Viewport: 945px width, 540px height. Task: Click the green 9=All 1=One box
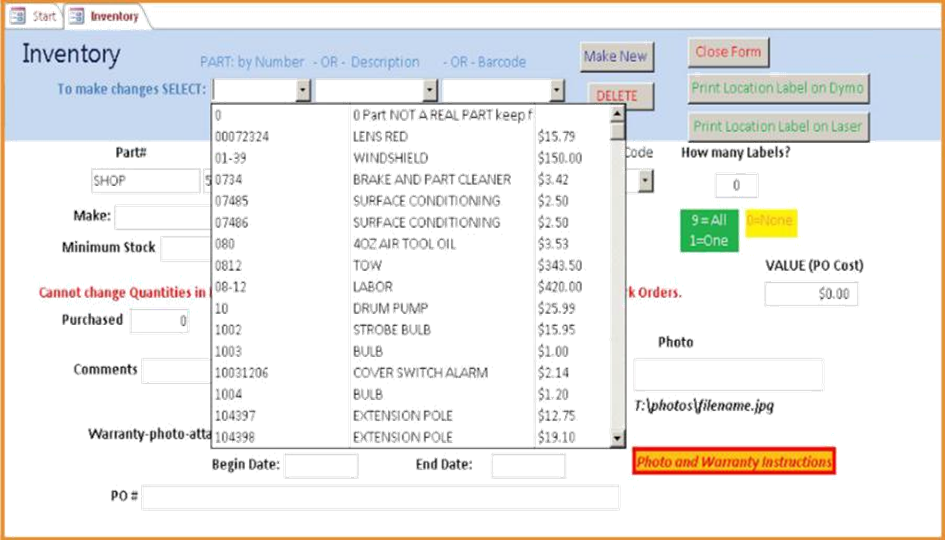click(709, 230)
